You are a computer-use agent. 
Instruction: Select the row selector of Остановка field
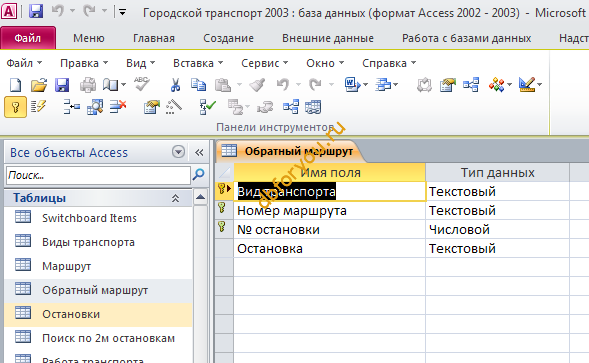224,248
